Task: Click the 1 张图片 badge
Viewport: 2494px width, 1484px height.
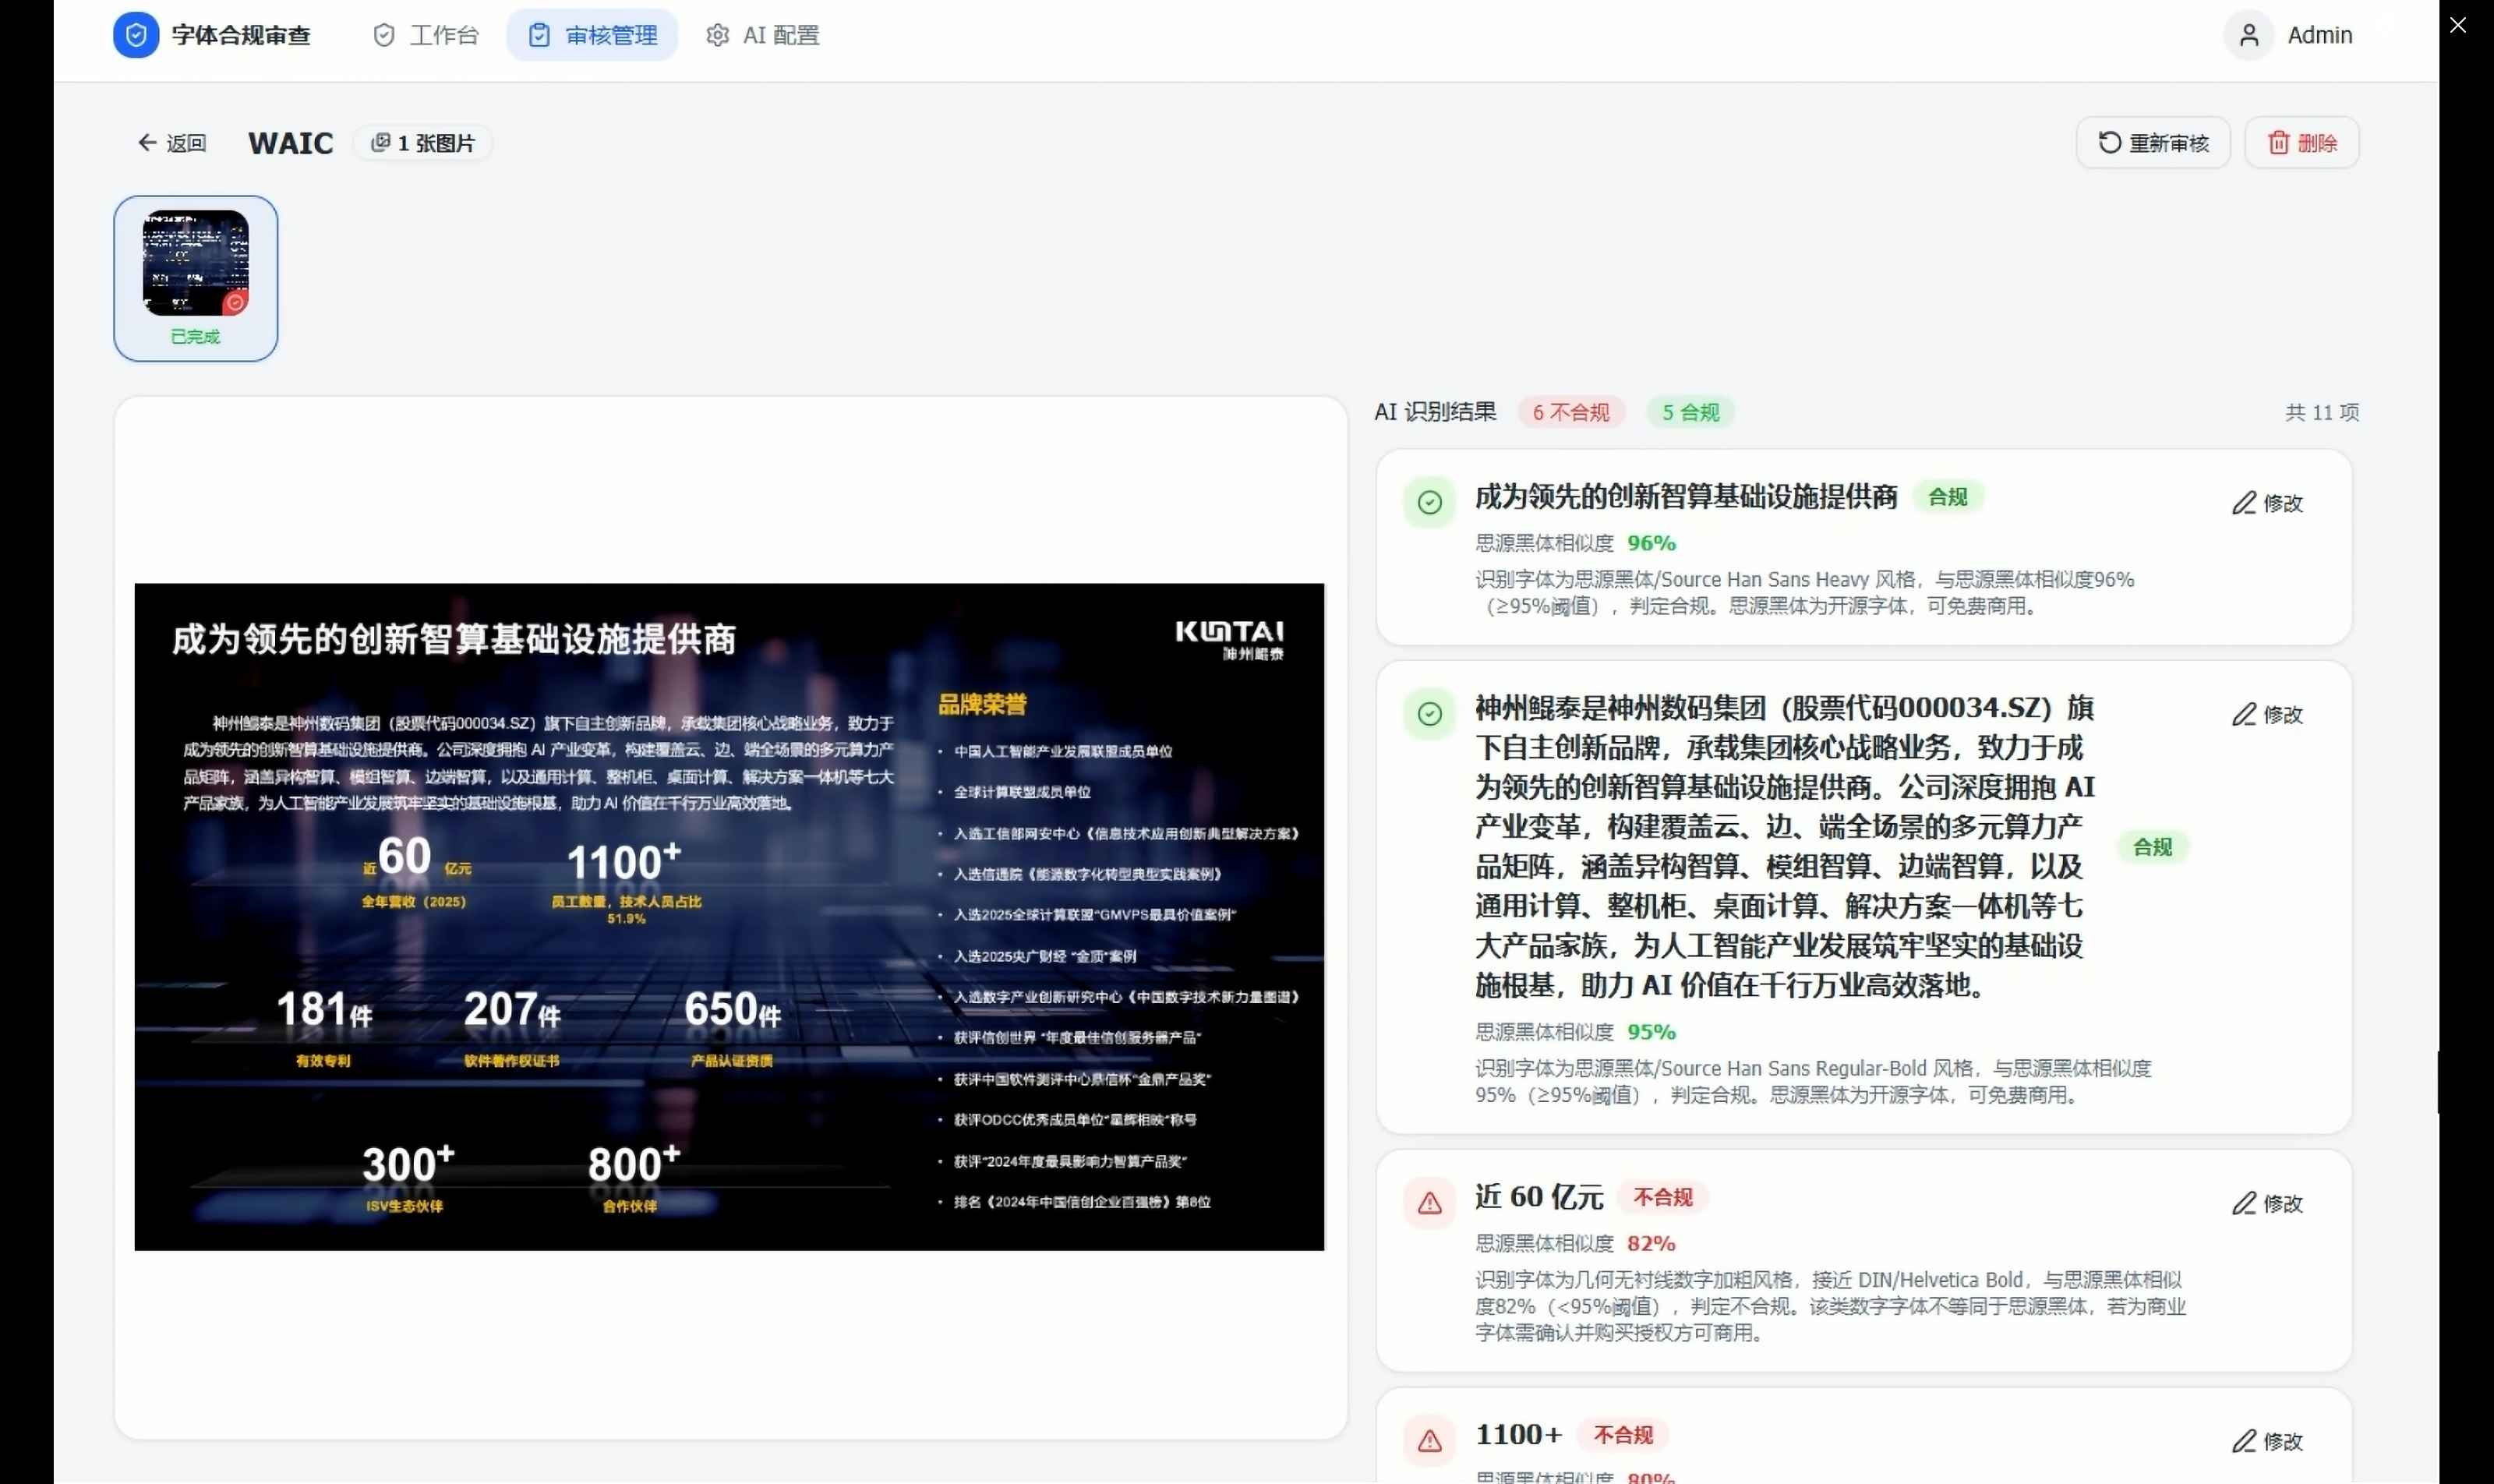Action: click(423, 143)
